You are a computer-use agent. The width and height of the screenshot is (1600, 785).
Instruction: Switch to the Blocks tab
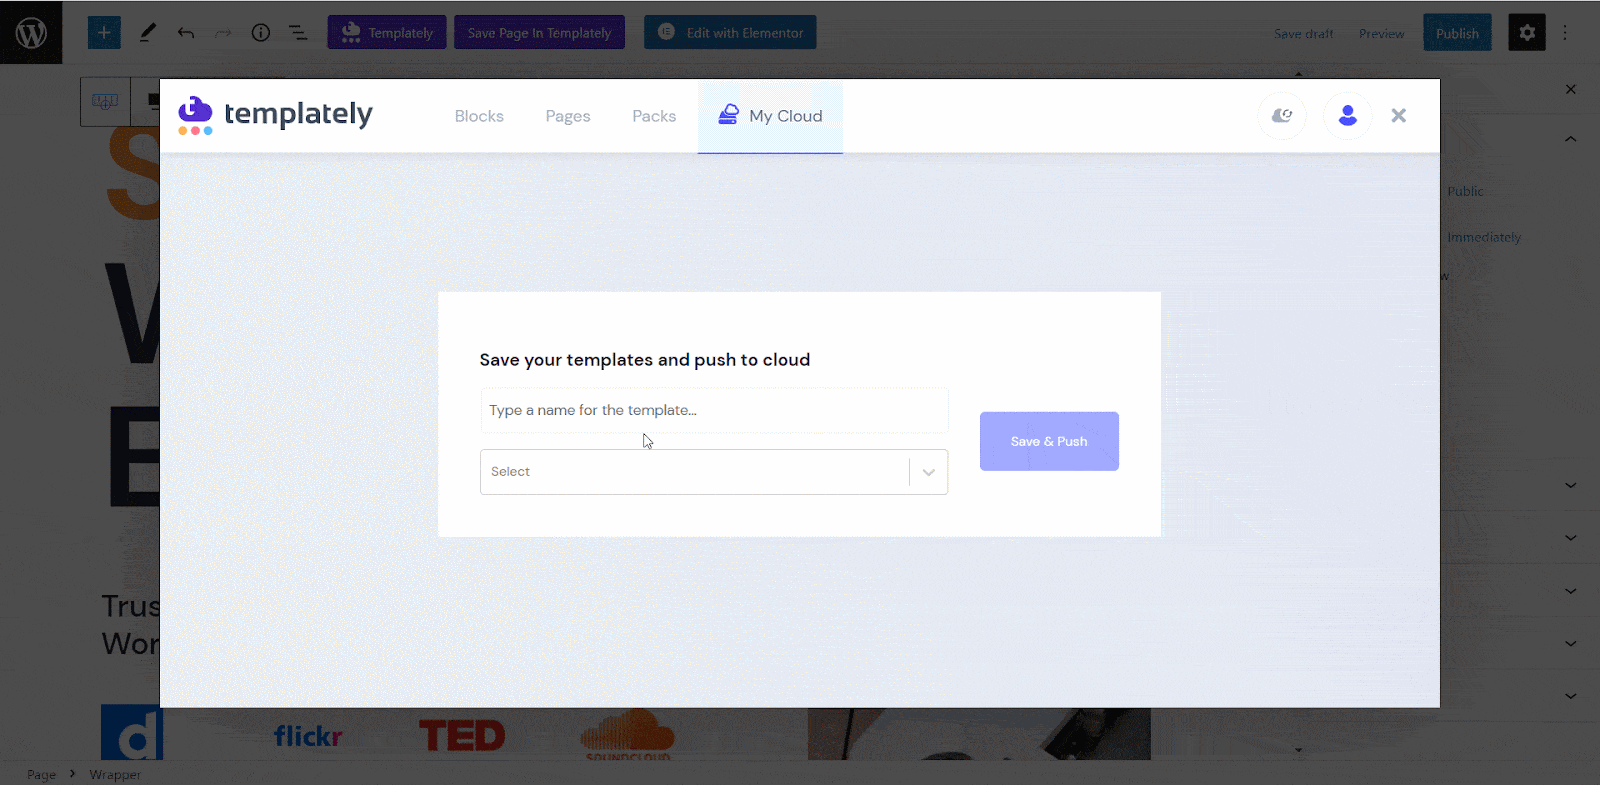click(479, 116)
